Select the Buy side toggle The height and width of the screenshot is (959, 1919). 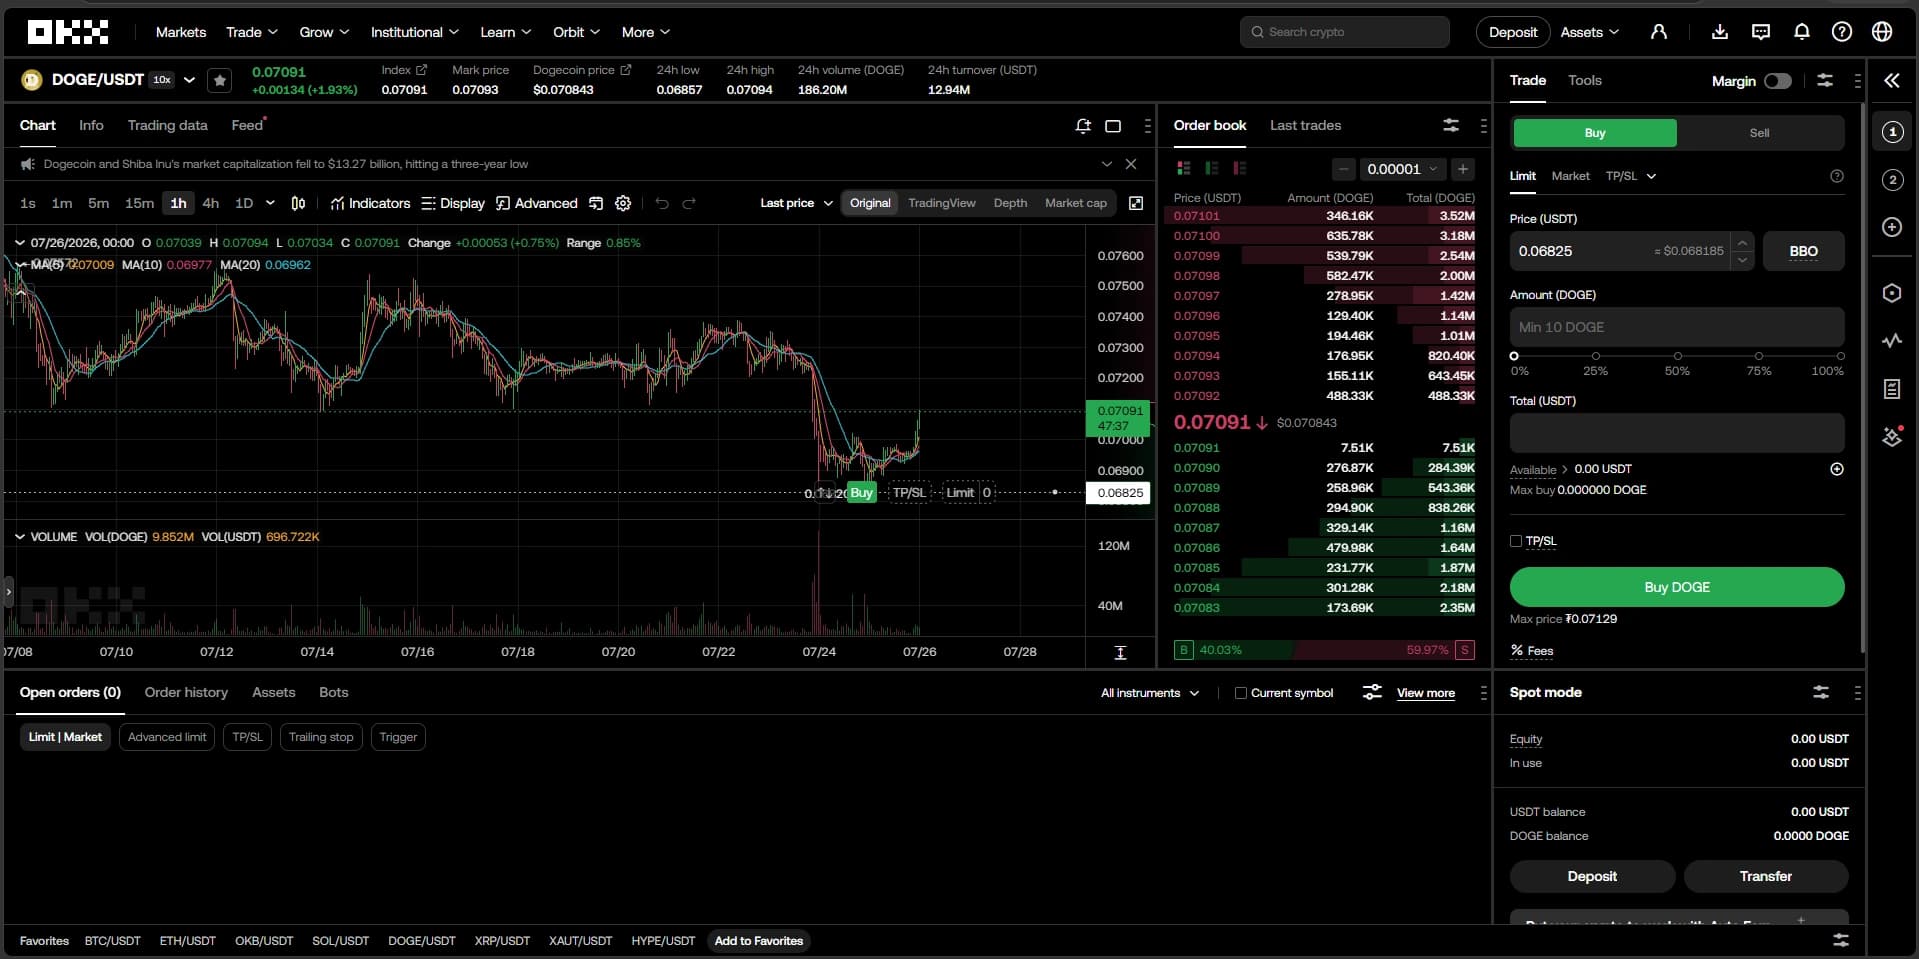(1595, 133)
